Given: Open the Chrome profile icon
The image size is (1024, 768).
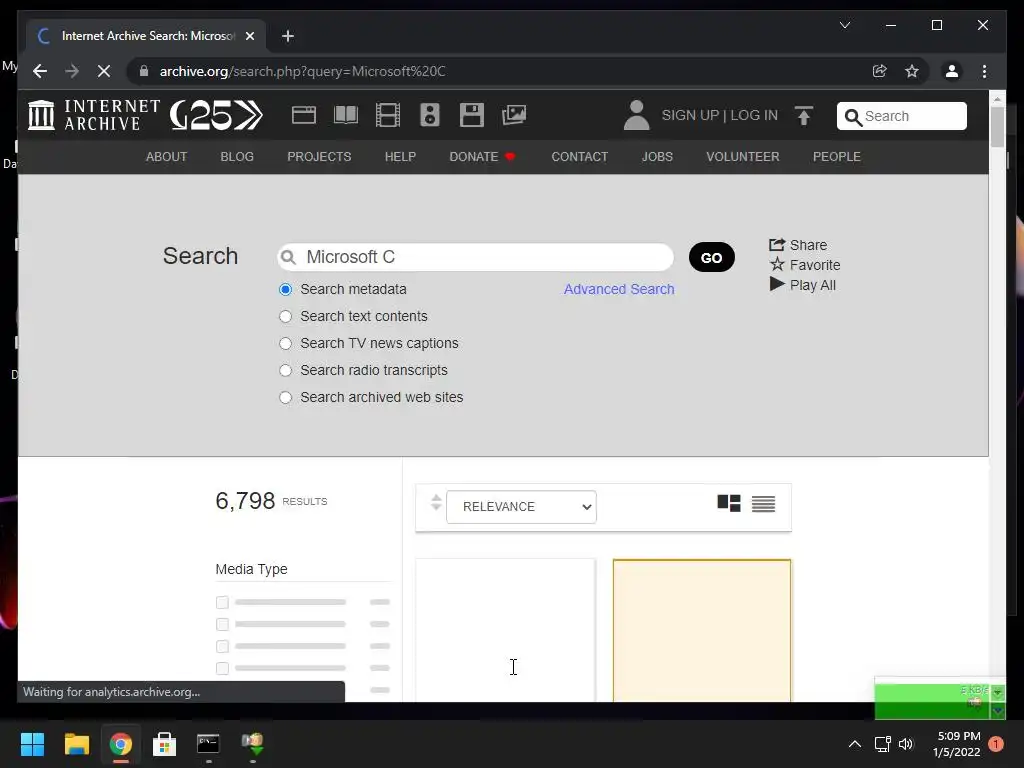Looking at the screenshot, I should [952, 71].
